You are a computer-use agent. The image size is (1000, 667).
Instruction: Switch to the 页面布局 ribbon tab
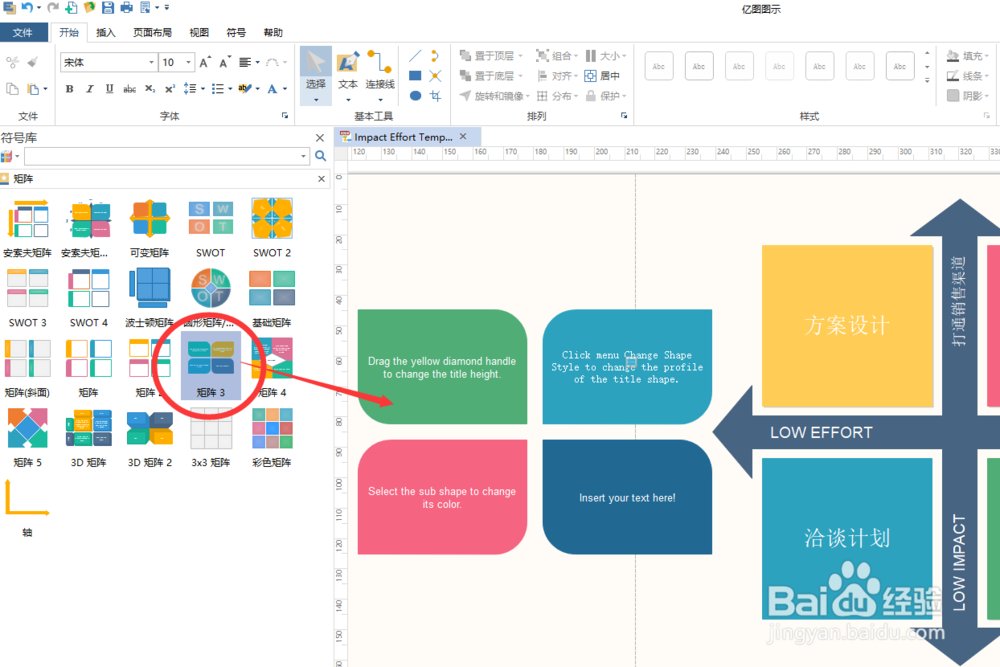[152, 32]
